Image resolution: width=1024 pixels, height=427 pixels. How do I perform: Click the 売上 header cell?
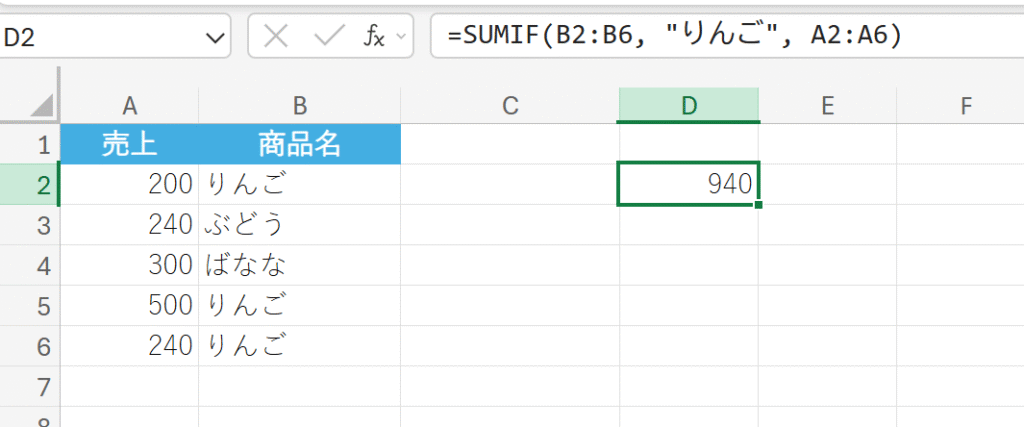coord(129,145)
